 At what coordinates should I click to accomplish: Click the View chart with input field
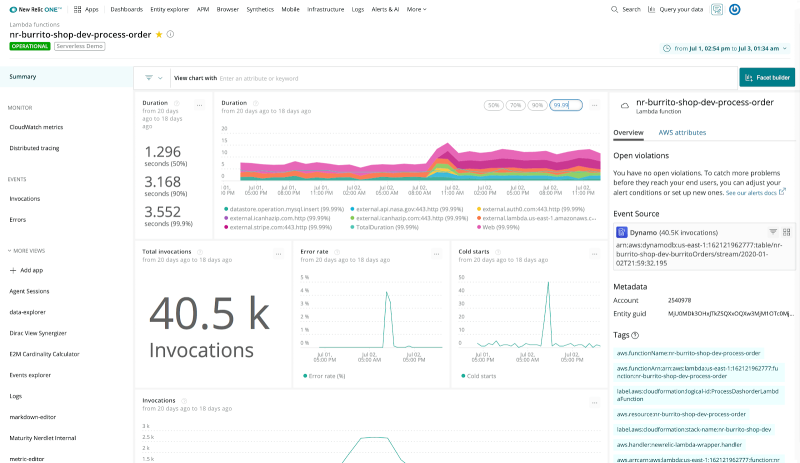(453, 78)
